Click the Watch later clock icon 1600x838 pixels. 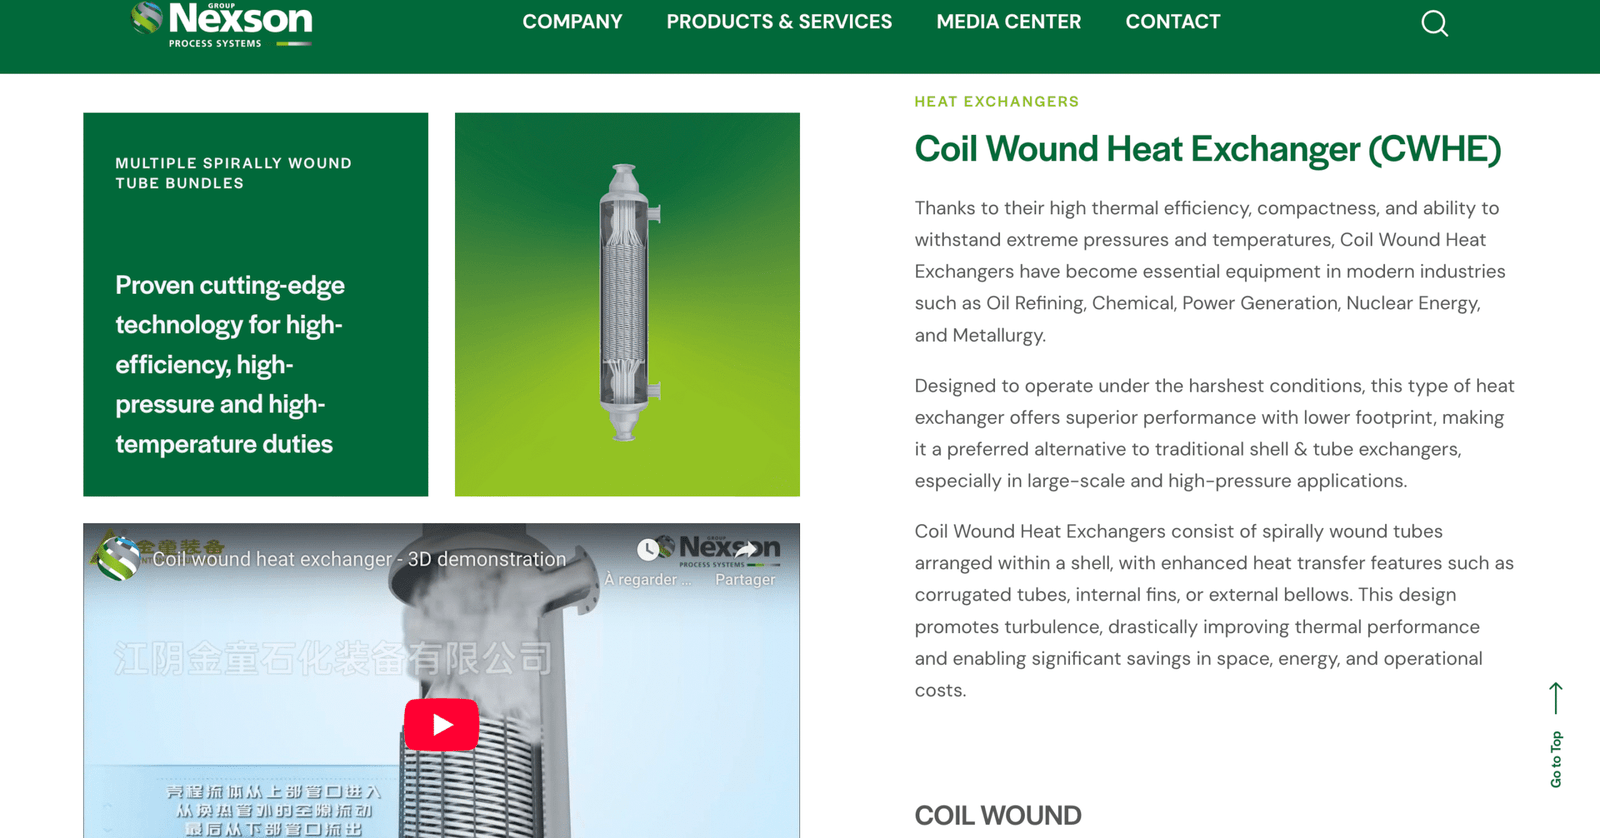click(648, 548)
